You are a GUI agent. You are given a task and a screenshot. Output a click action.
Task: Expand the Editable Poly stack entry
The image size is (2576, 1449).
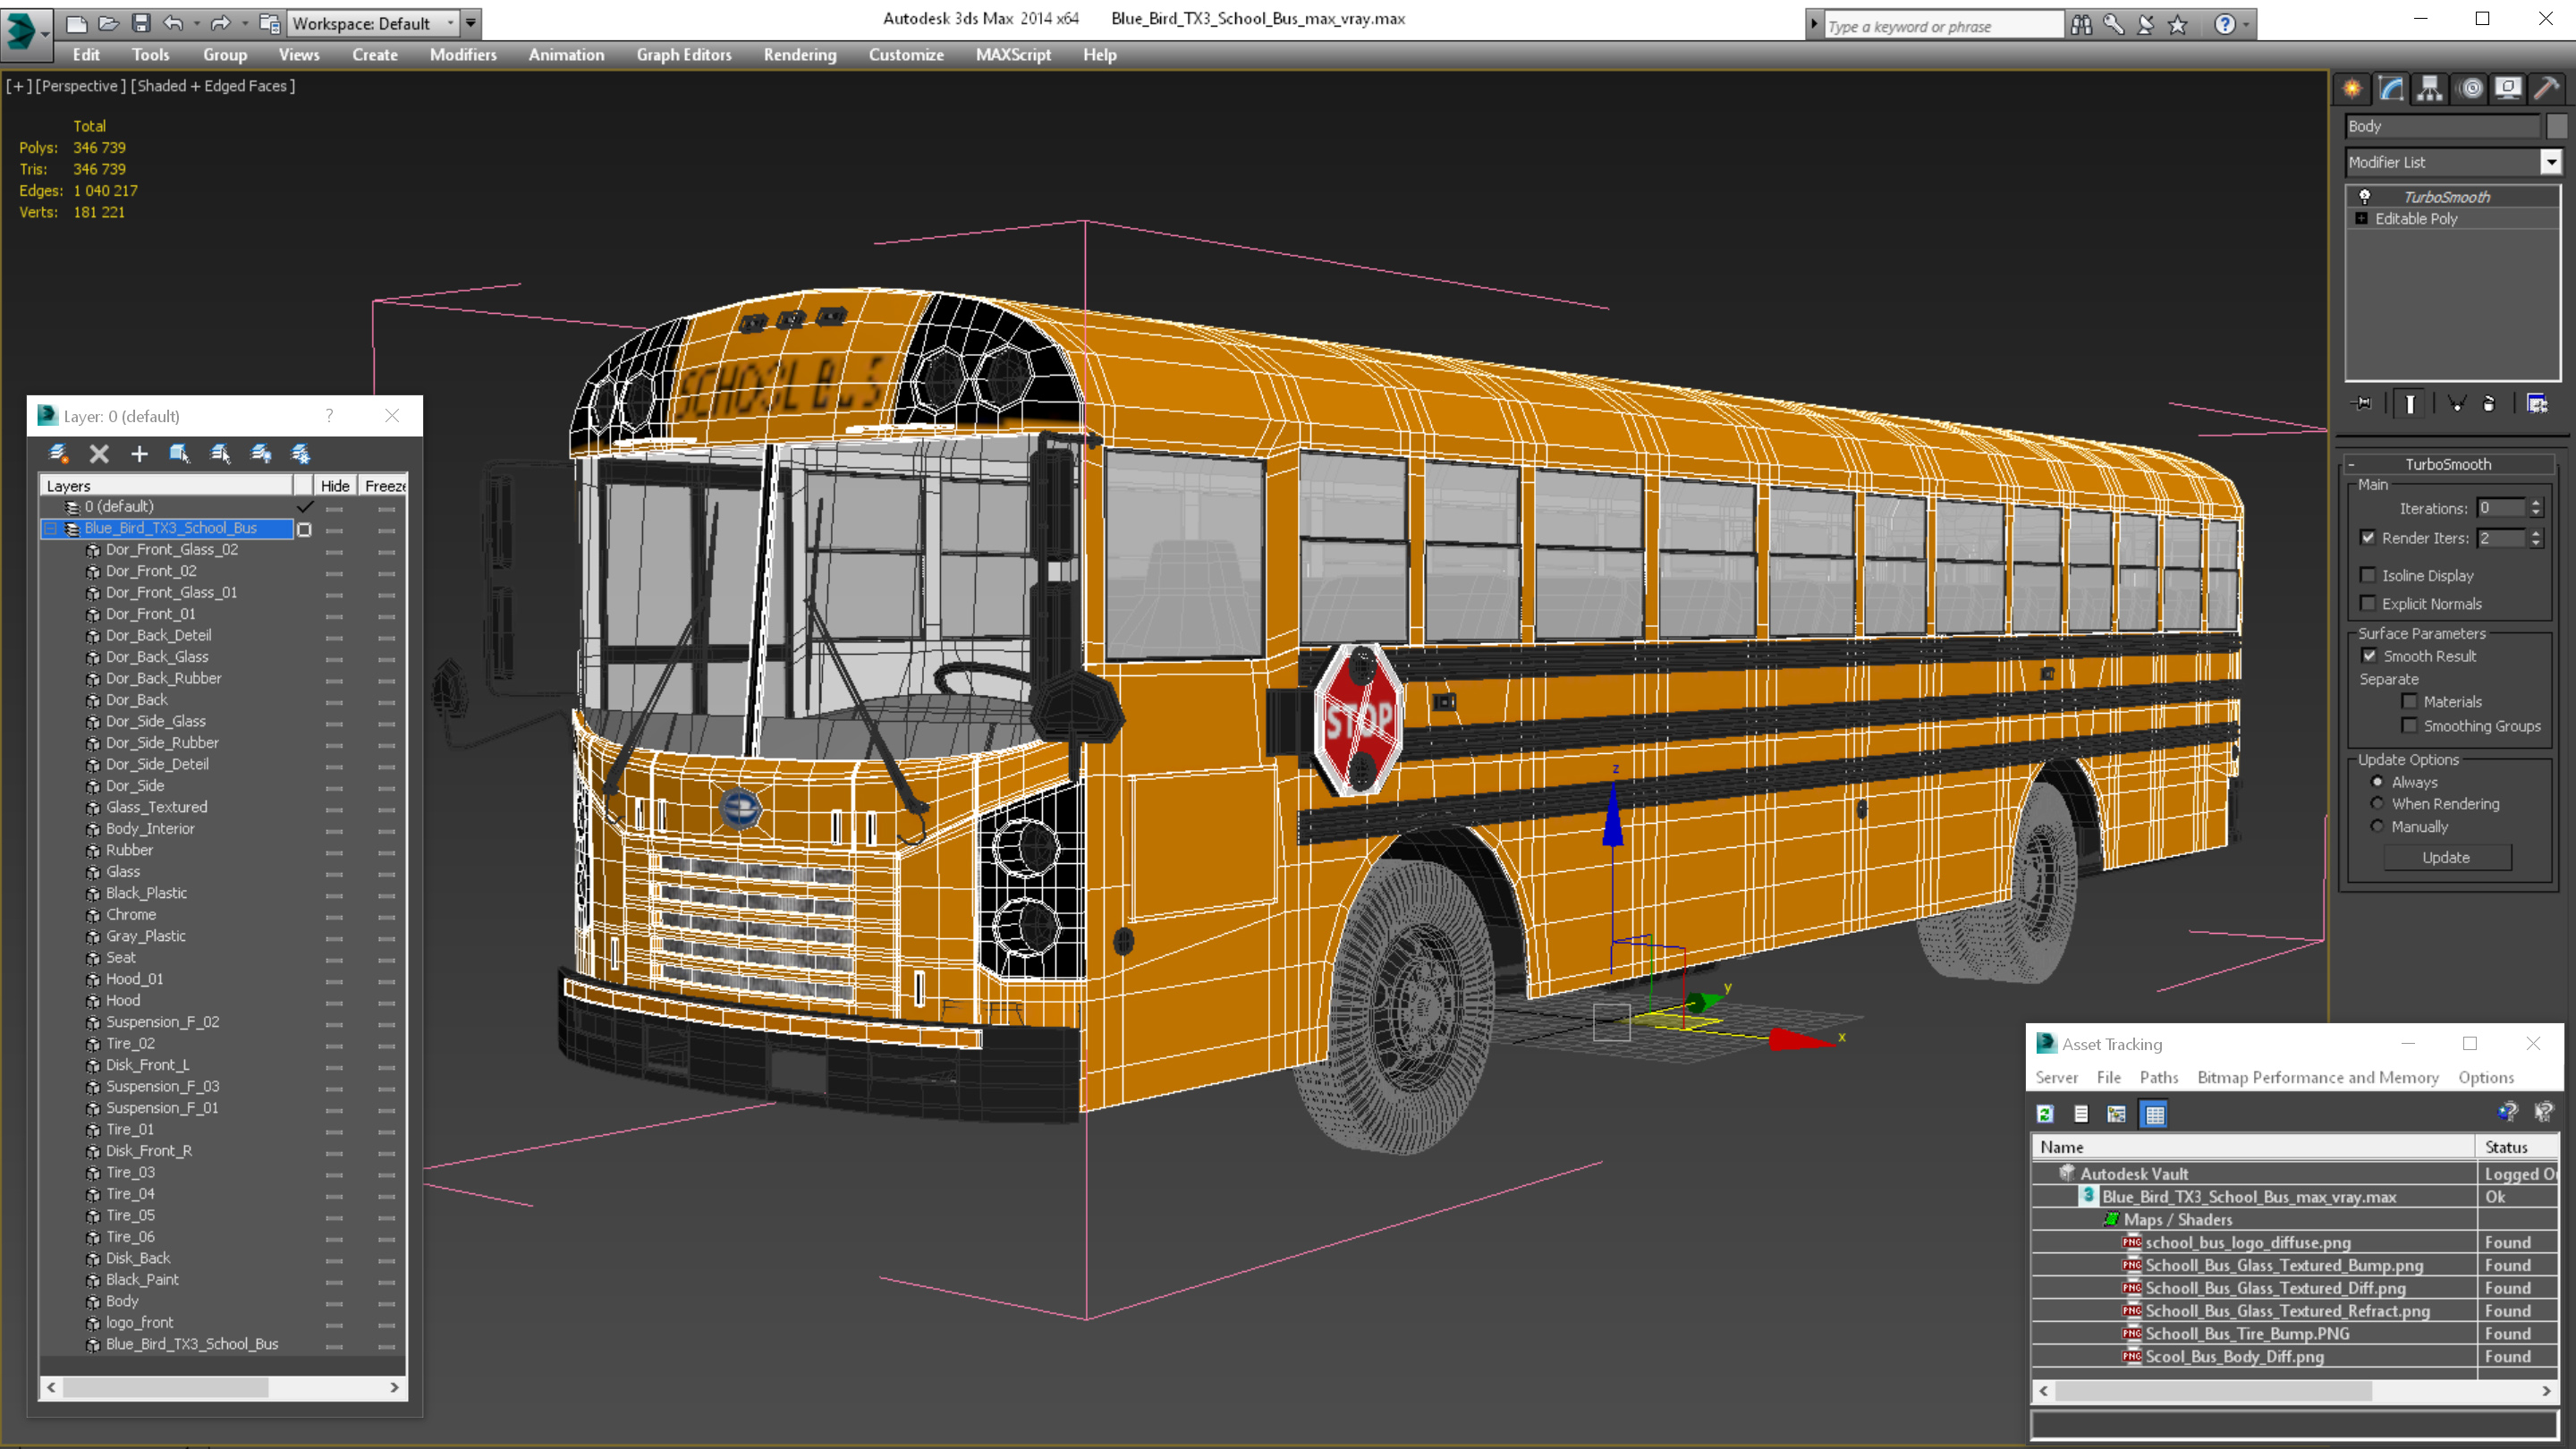(x=2362, y=218)
